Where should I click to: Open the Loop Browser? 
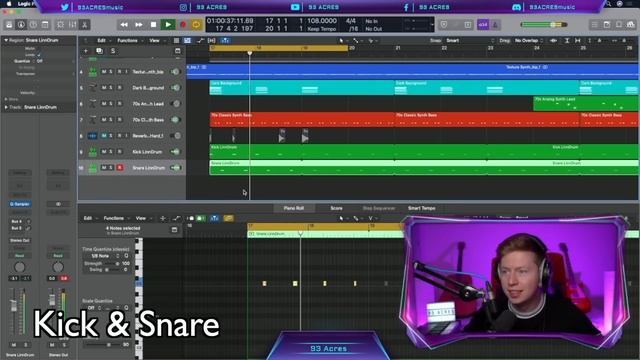[x=619, y=25]
